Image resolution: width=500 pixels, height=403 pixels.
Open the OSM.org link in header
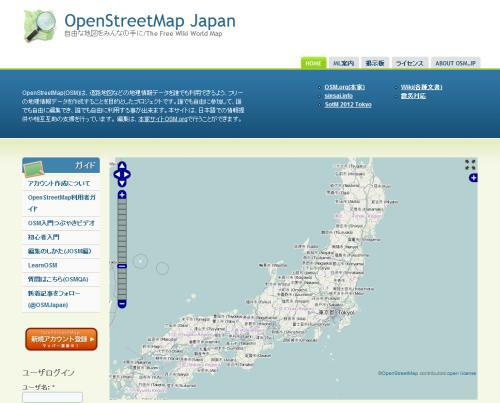click(x=345, y=87)
